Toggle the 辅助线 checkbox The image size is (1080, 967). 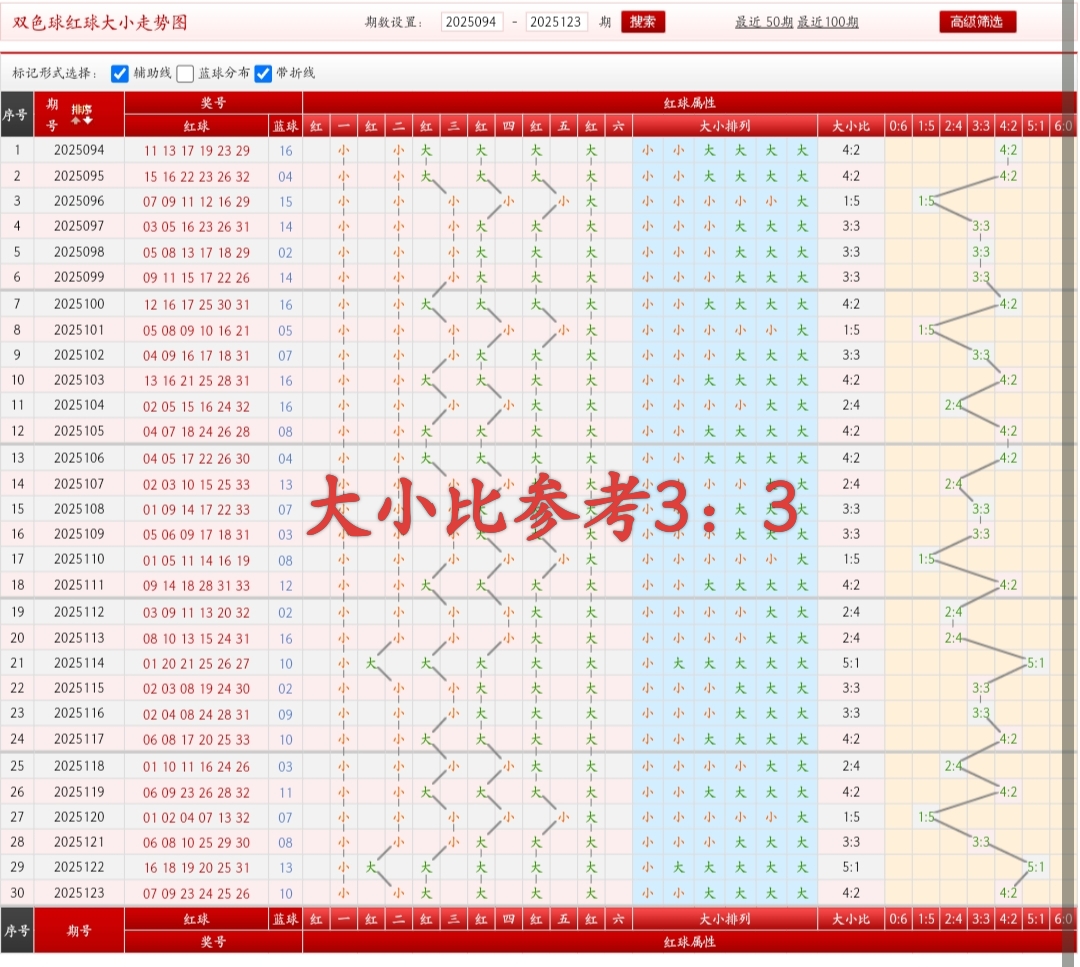pyautogui.click(x=120, y=74)
